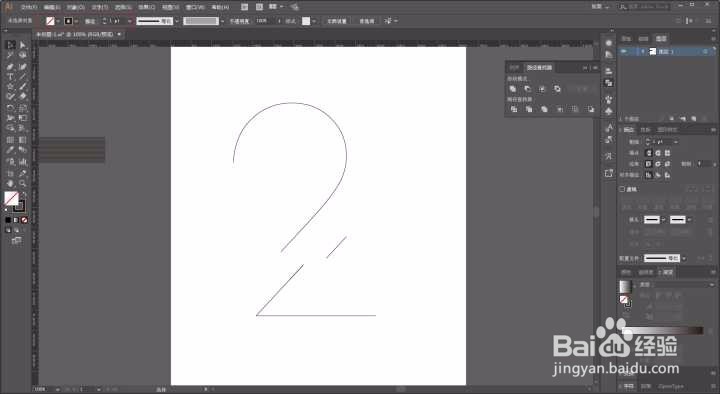Viewport: 720px width, 394px height.
Task: Click the Preferences button in control bar
Action: (366, 21)
